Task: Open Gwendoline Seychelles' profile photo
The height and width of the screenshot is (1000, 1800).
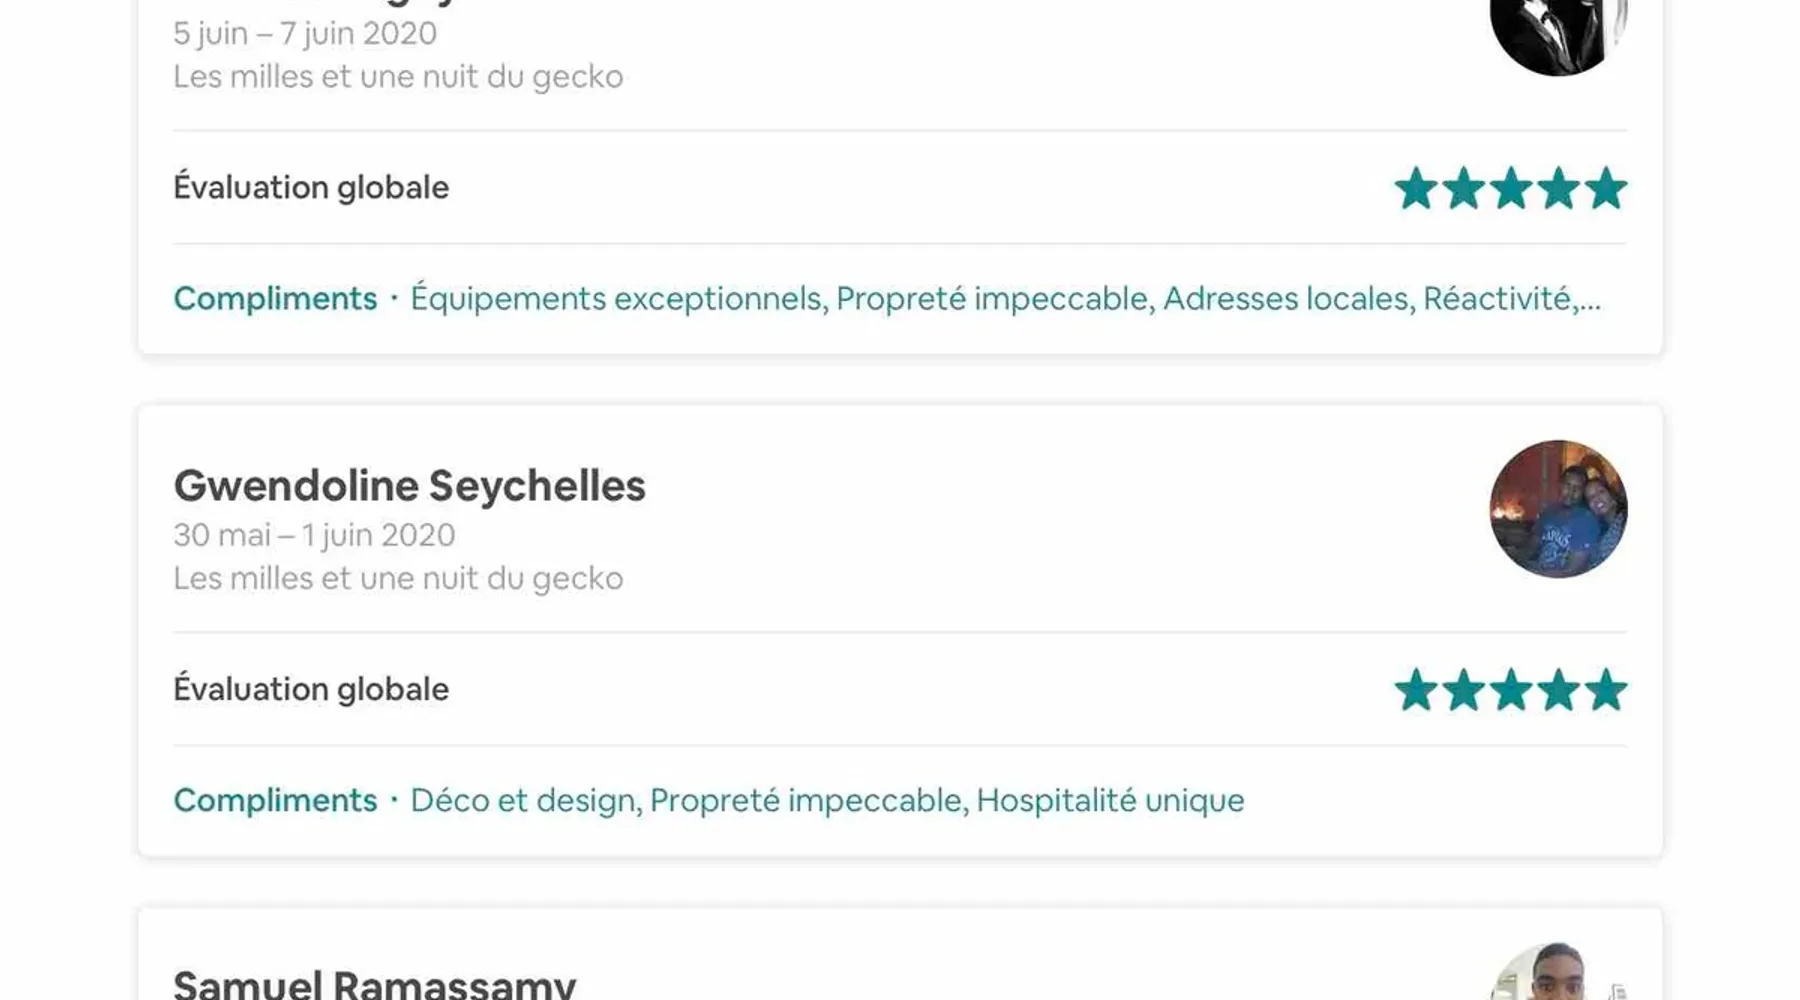Action: coord(1558,509)
